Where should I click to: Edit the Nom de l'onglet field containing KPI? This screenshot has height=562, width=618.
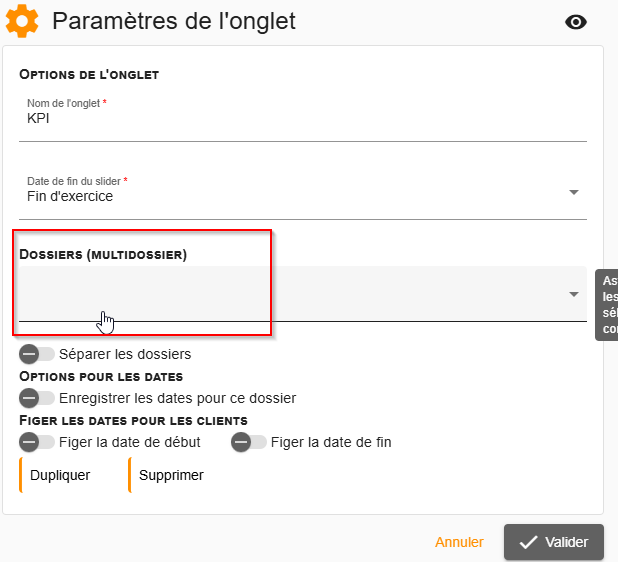click(303, 118)
